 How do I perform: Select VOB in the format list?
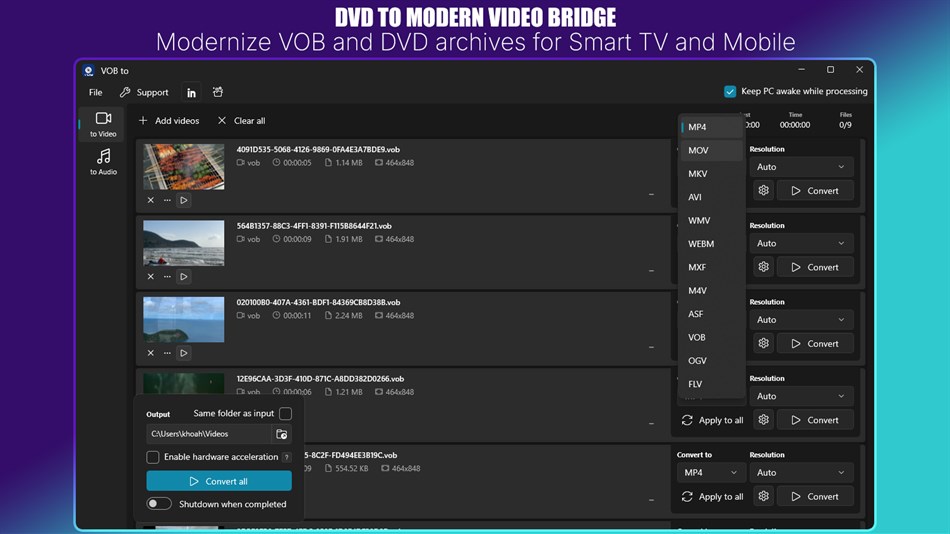tap(711, 338)
